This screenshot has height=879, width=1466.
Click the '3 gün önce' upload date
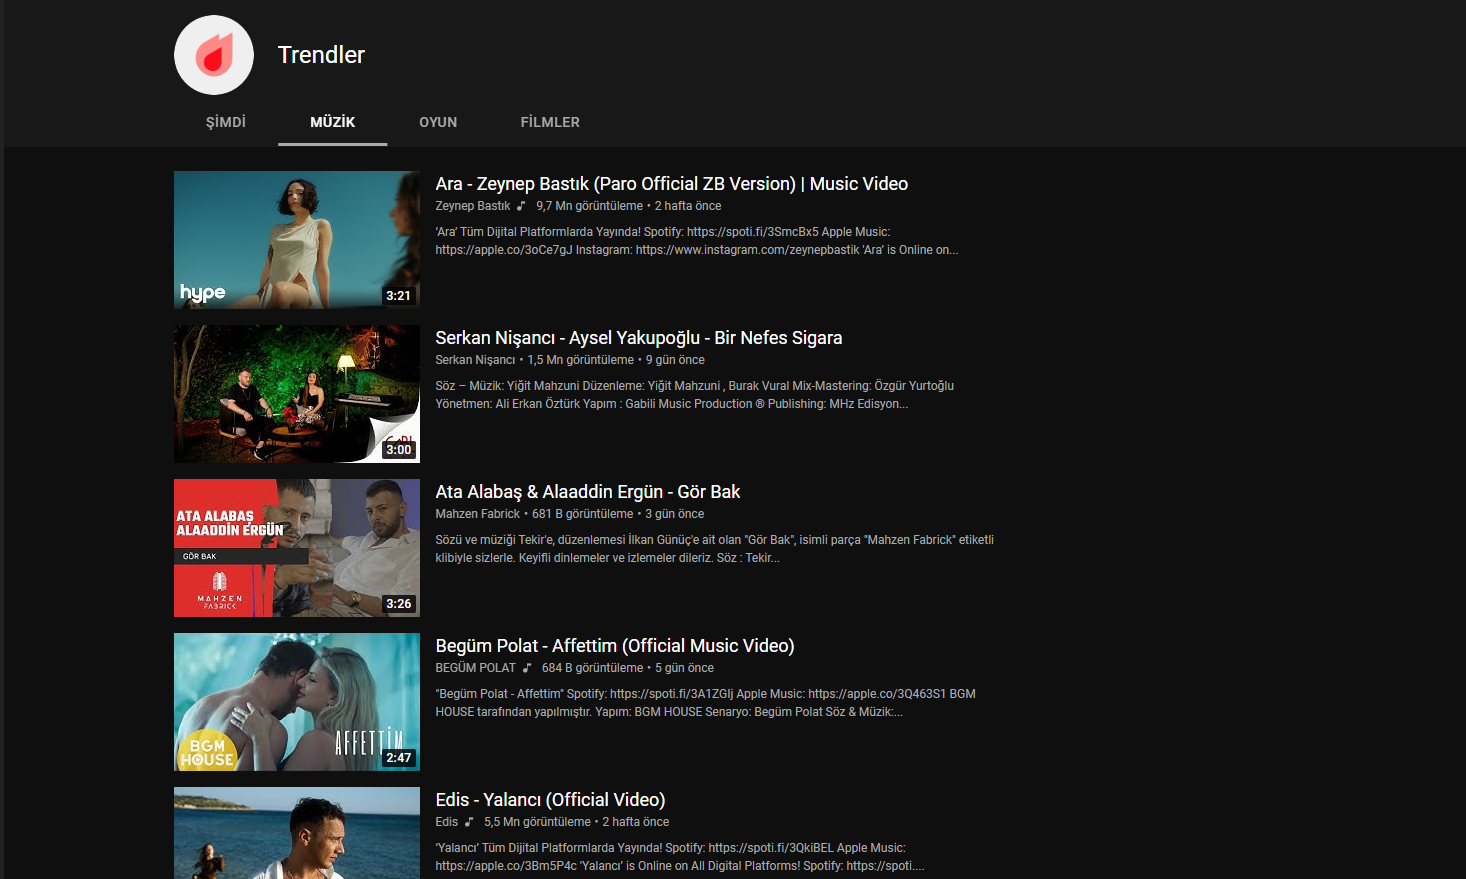[674, 514]
